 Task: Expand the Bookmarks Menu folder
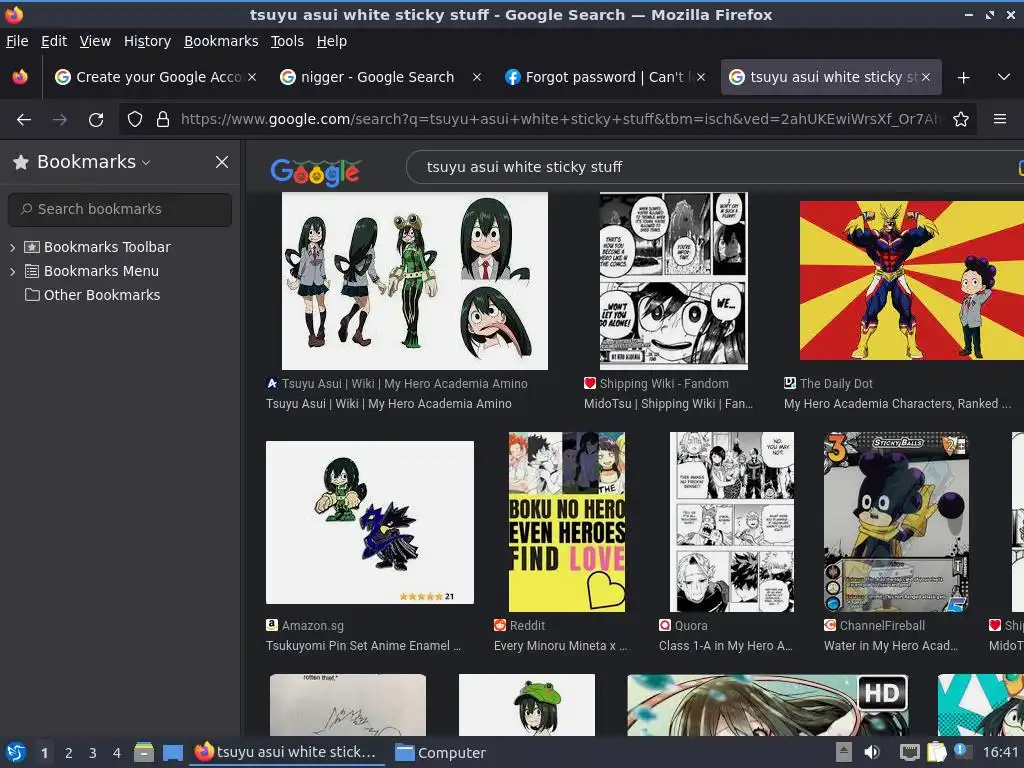pyautogui.click(x=12, y=272)
